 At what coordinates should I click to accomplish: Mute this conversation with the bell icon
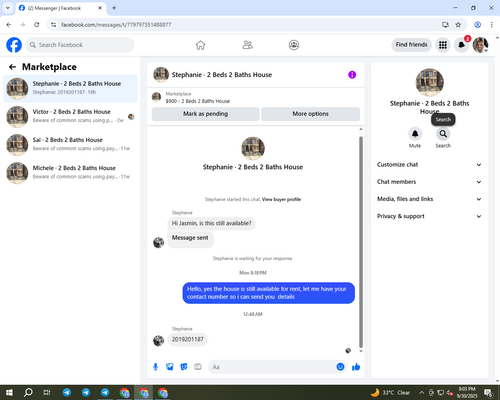tap(415, 134)
